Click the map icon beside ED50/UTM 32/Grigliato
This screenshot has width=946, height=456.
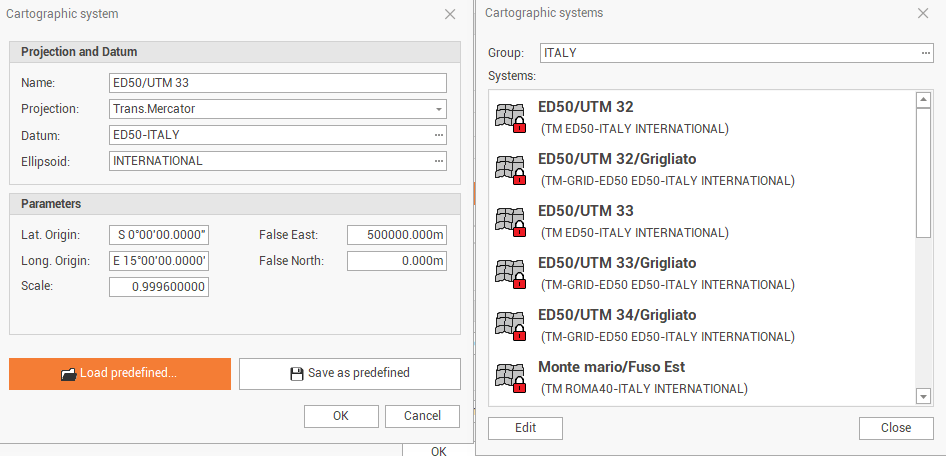click(510, 169)
